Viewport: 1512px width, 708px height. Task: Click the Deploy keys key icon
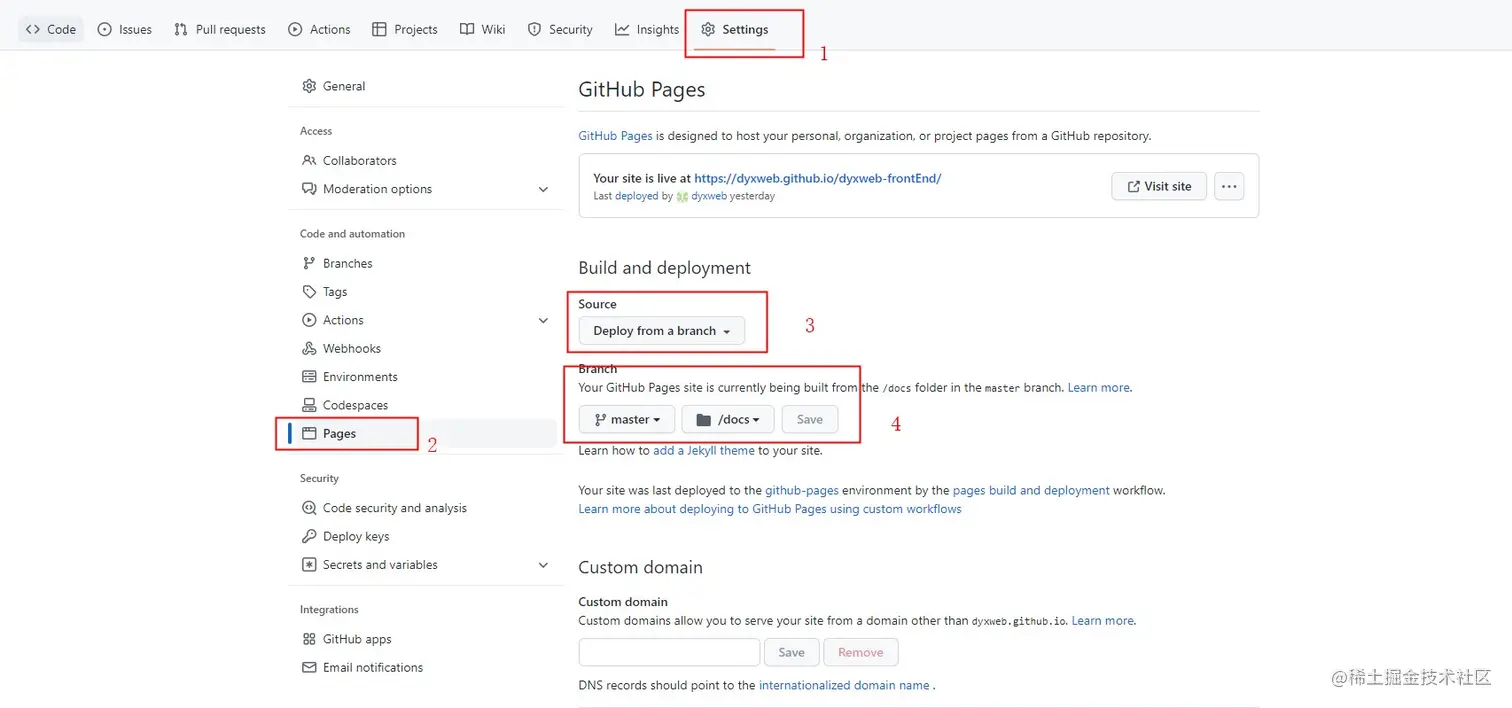(x=309, y=536)
